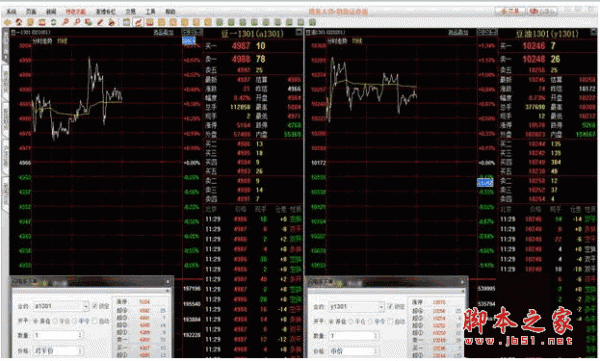Click overlay button above 豆油 chart
The height and width of the screenshot is (361, 600).
click(x=458, y=33)
